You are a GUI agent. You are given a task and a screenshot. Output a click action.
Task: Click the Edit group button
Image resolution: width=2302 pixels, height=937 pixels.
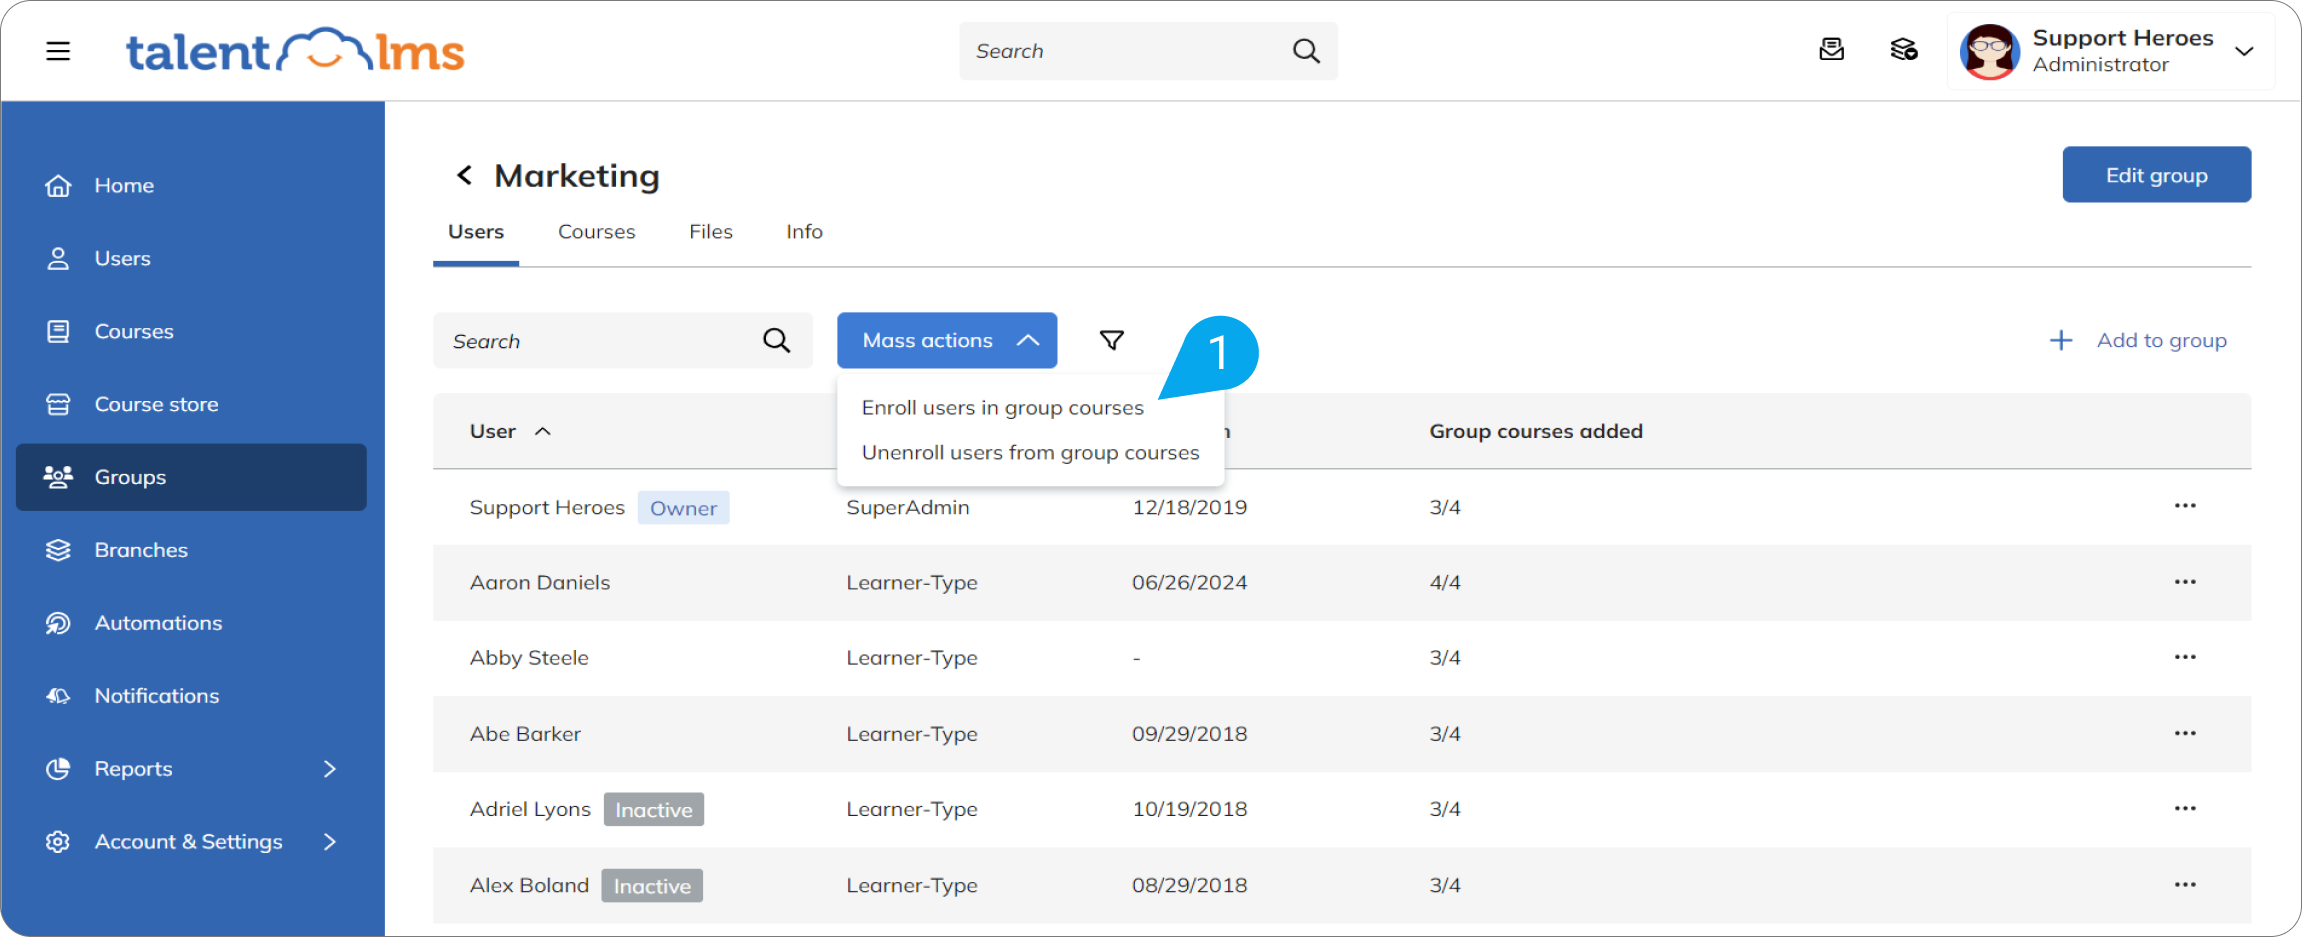click(x=2156, y=175)
